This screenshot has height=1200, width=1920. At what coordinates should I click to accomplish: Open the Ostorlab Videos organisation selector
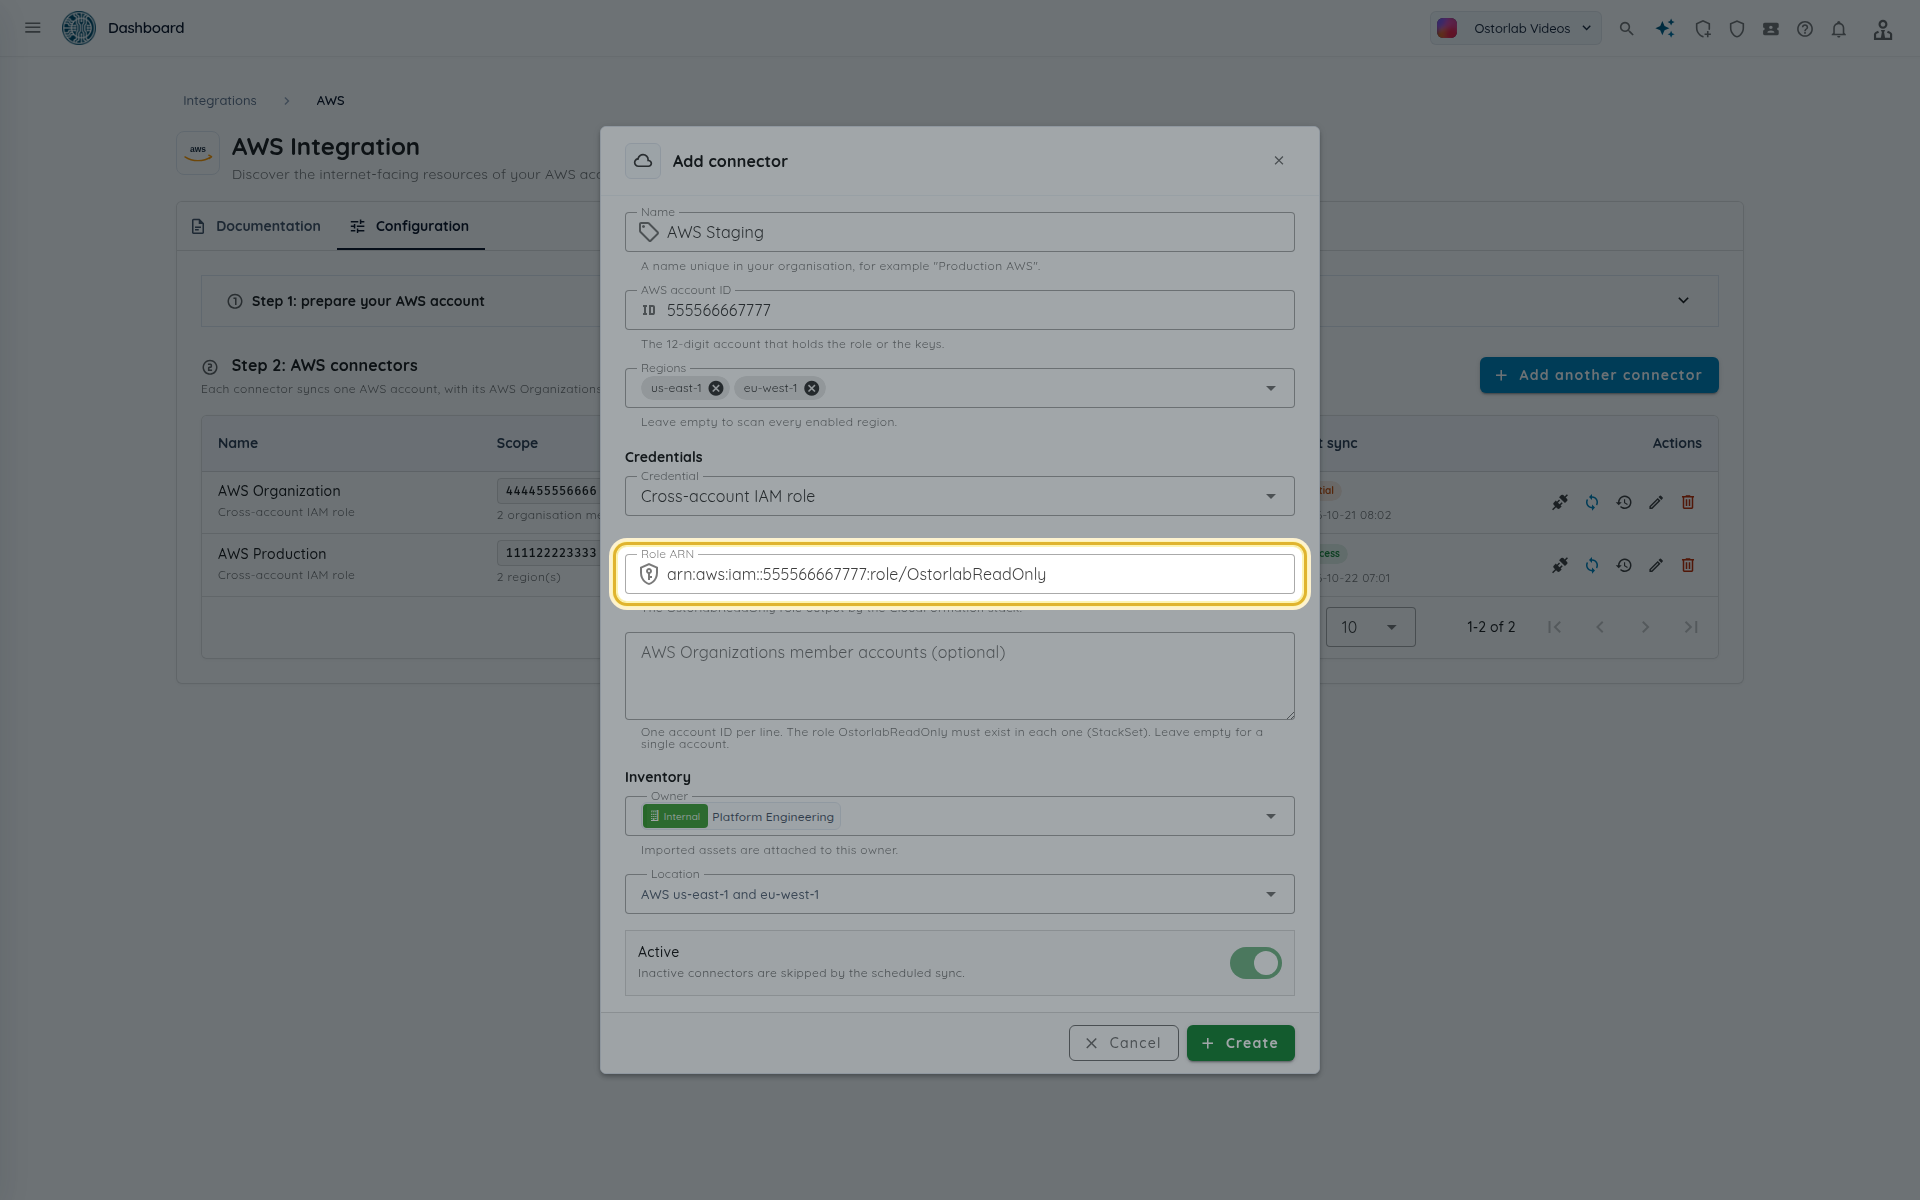pyautogui.click(x=1515, y=28)
